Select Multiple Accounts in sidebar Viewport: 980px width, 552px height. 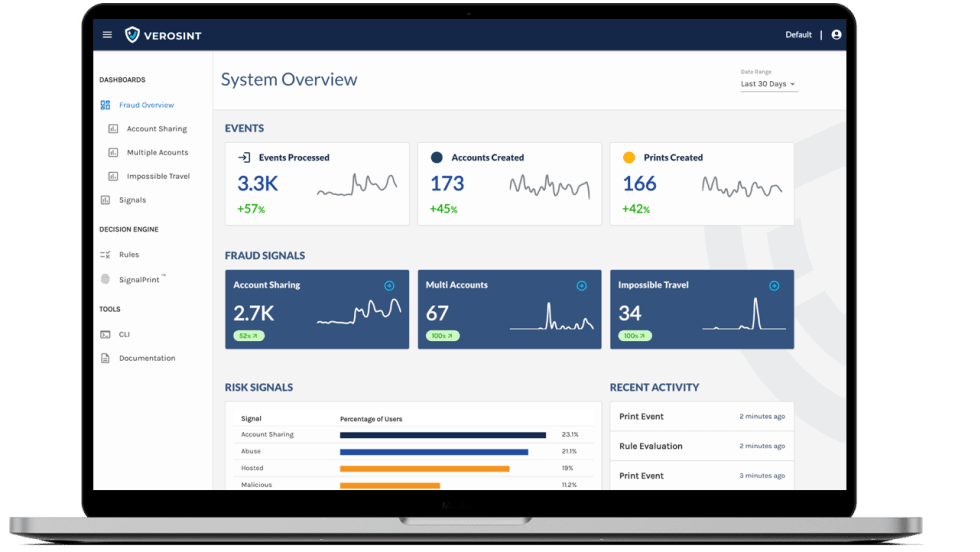pos(157,153)
